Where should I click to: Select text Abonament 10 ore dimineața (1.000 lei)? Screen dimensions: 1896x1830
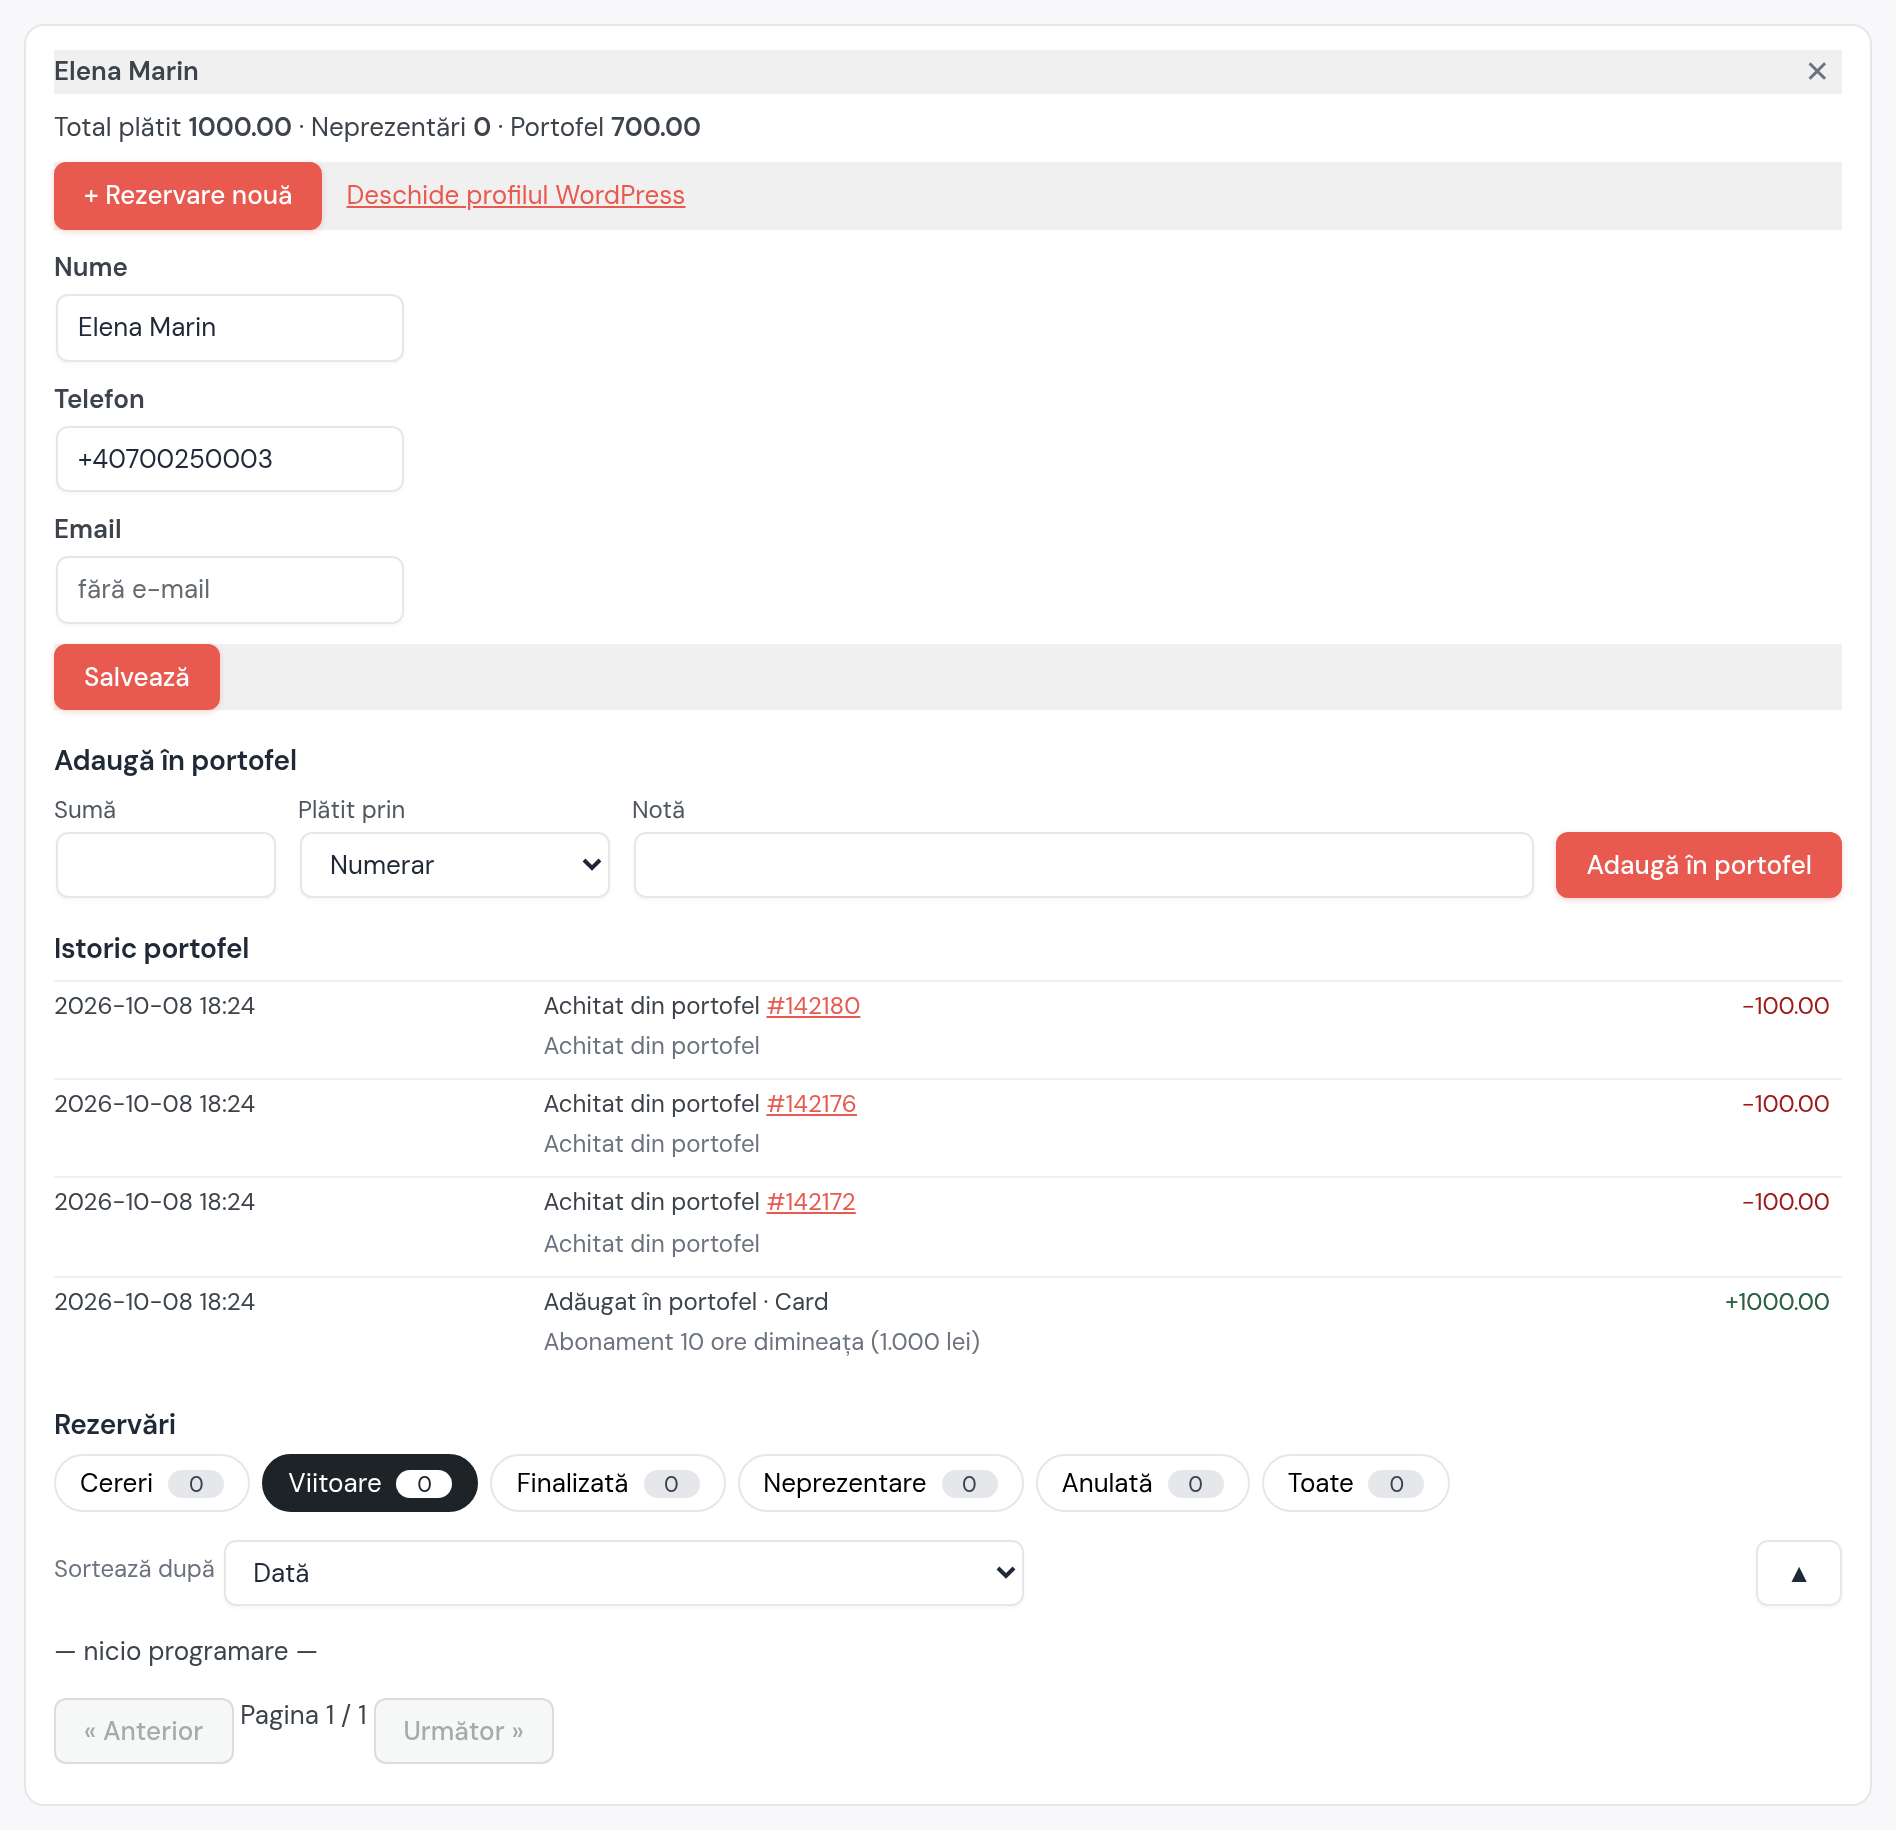[x=762, y=1342]
